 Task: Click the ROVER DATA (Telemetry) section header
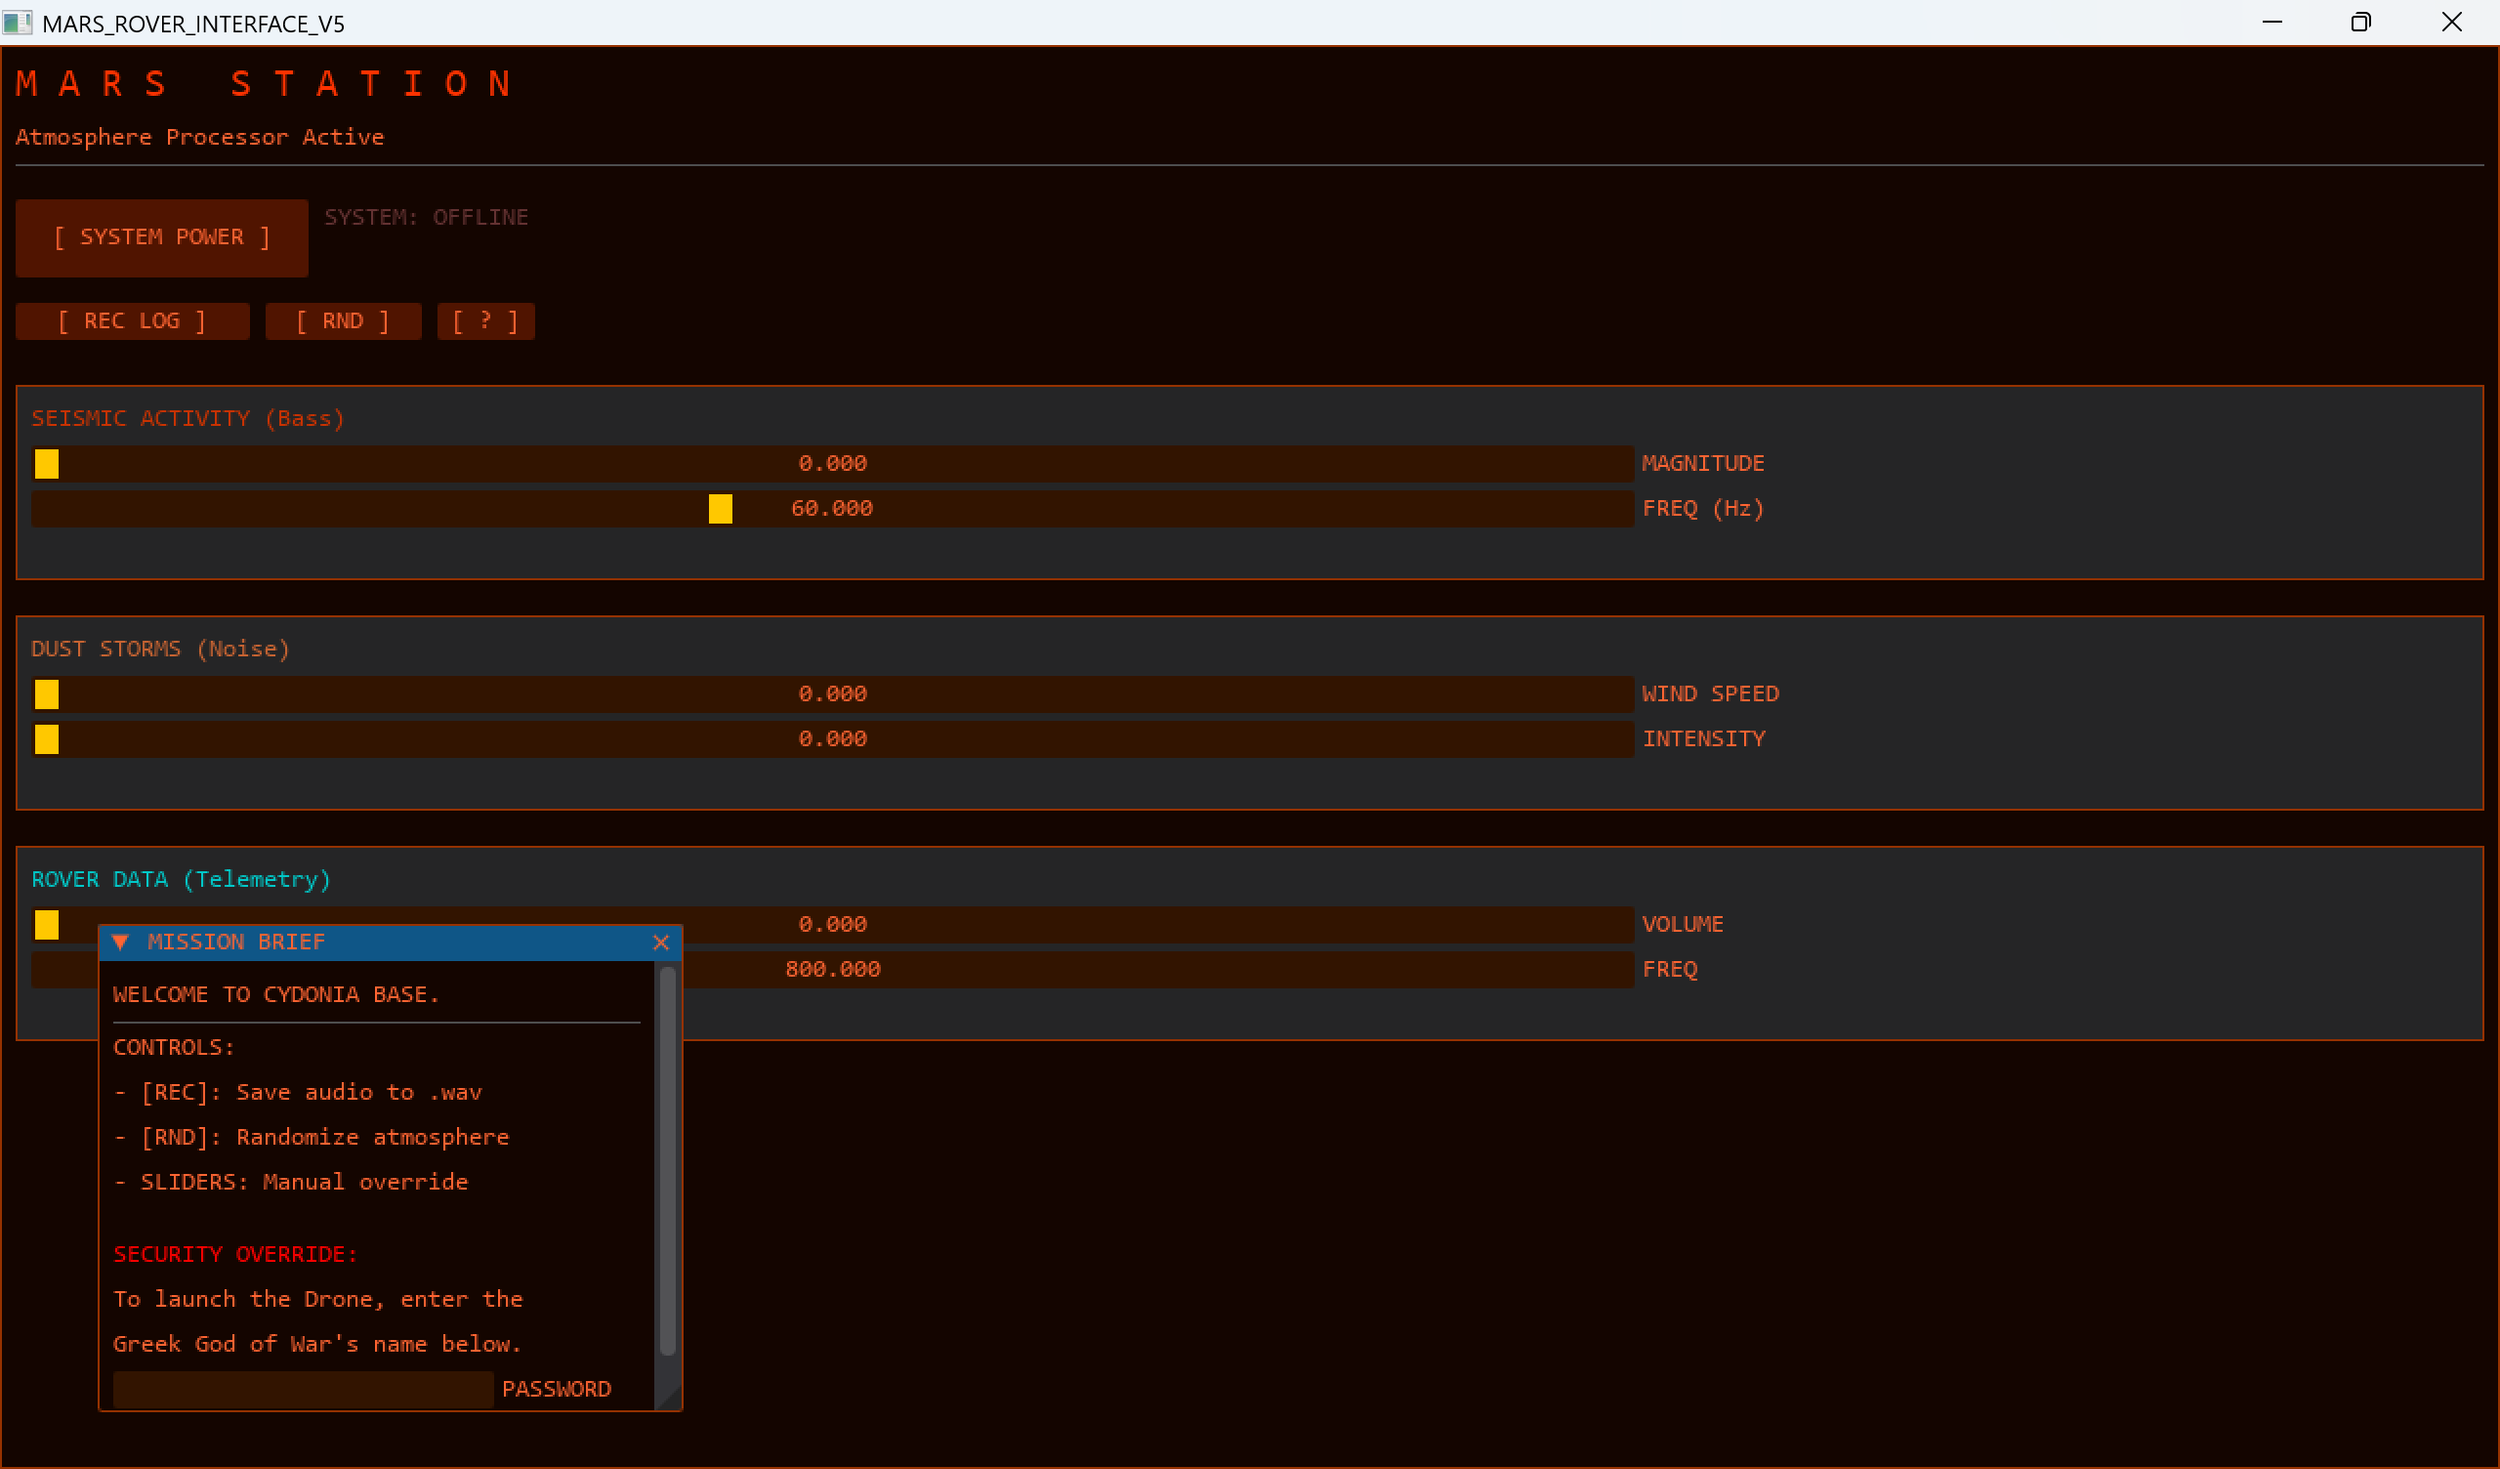(180, 879)
